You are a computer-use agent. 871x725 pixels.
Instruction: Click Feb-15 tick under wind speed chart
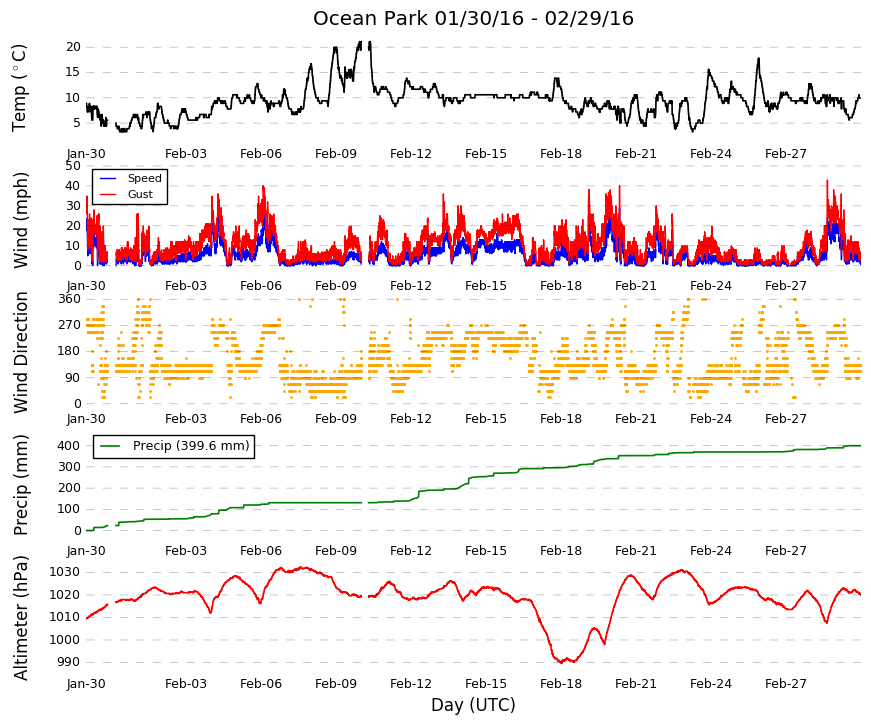coord(485,286)
